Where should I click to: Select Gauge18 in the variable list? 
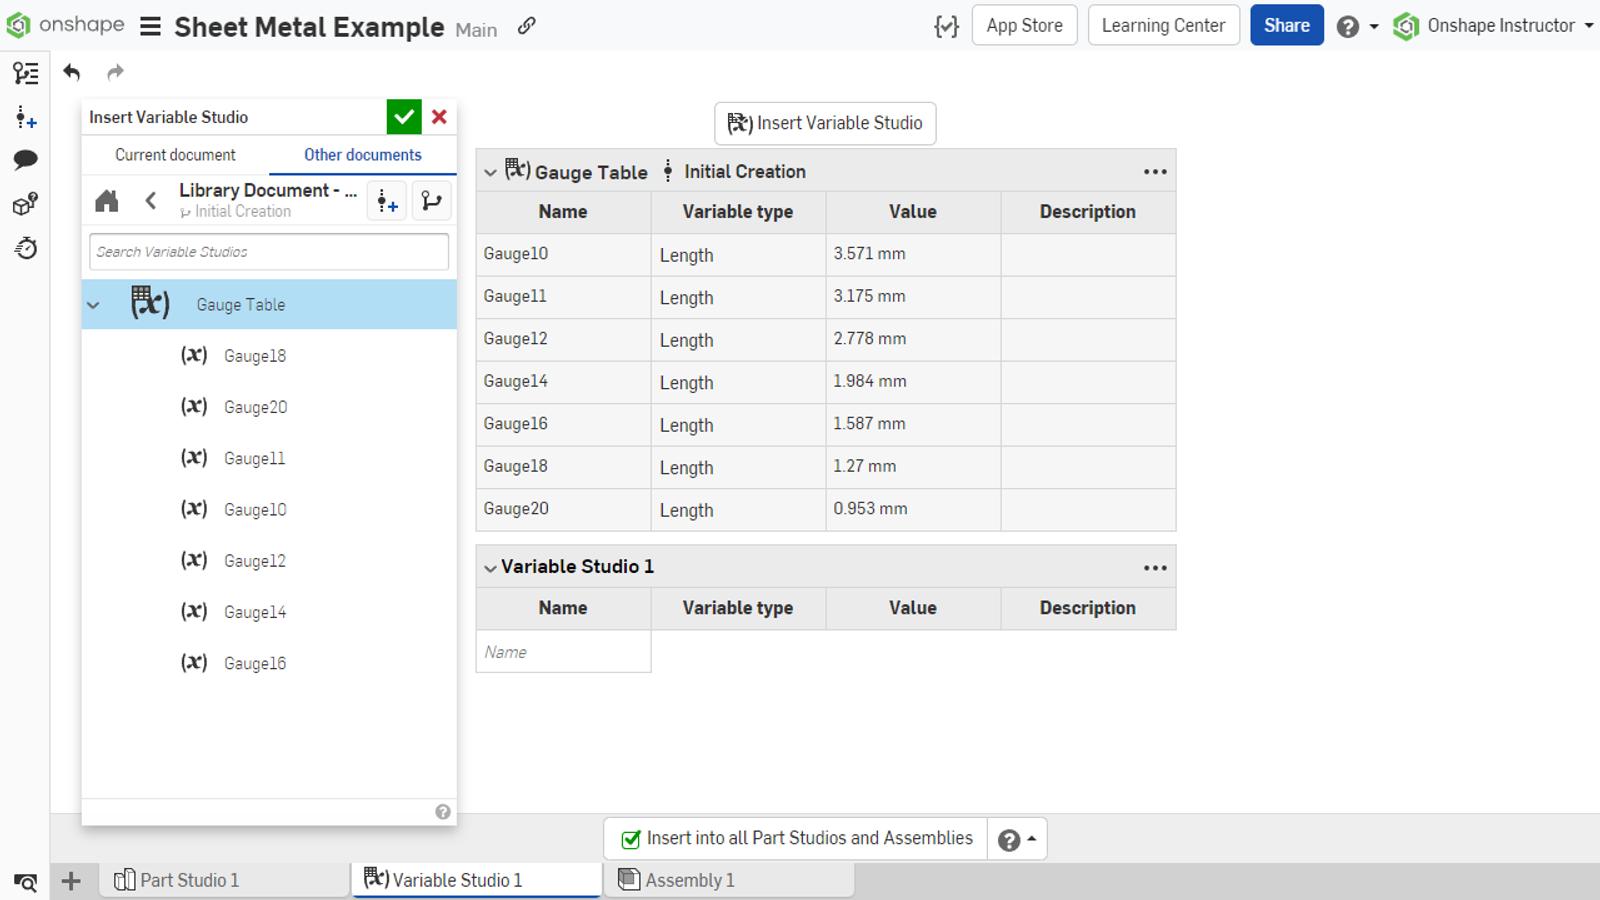click(x=255, y=356)
